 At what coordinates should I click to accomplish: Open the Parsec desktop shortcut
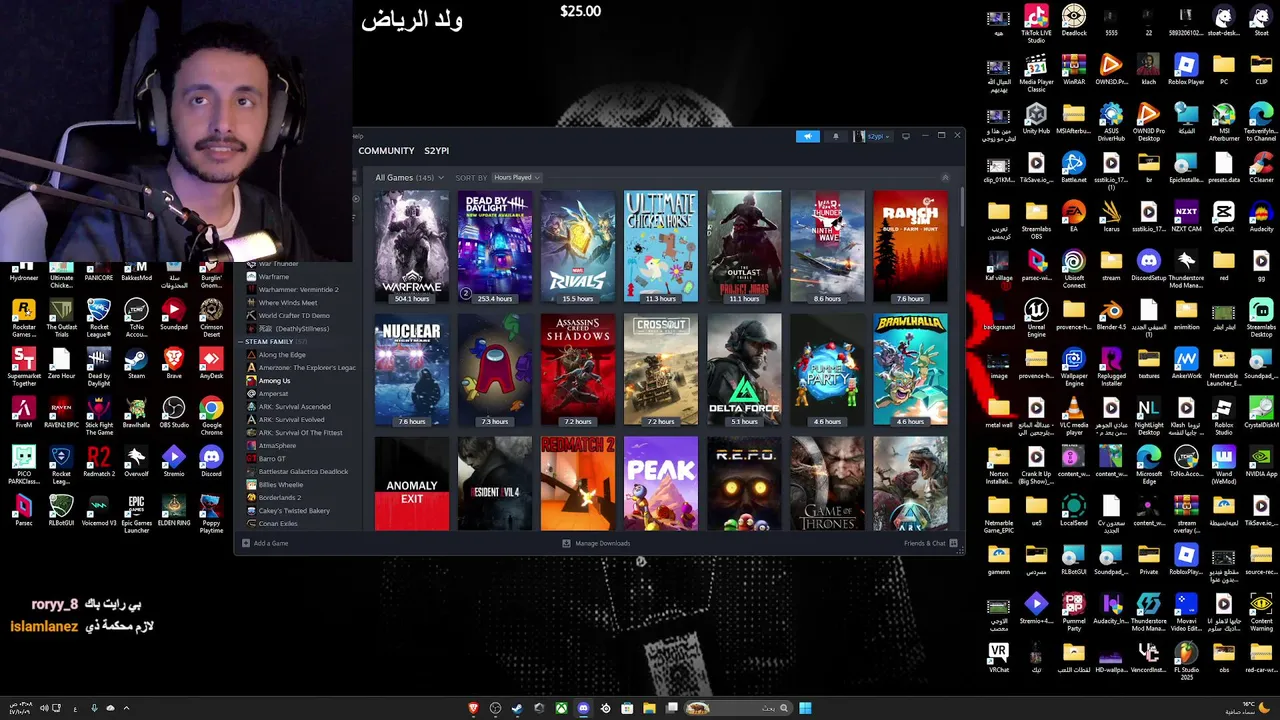(x=24, y=510)
